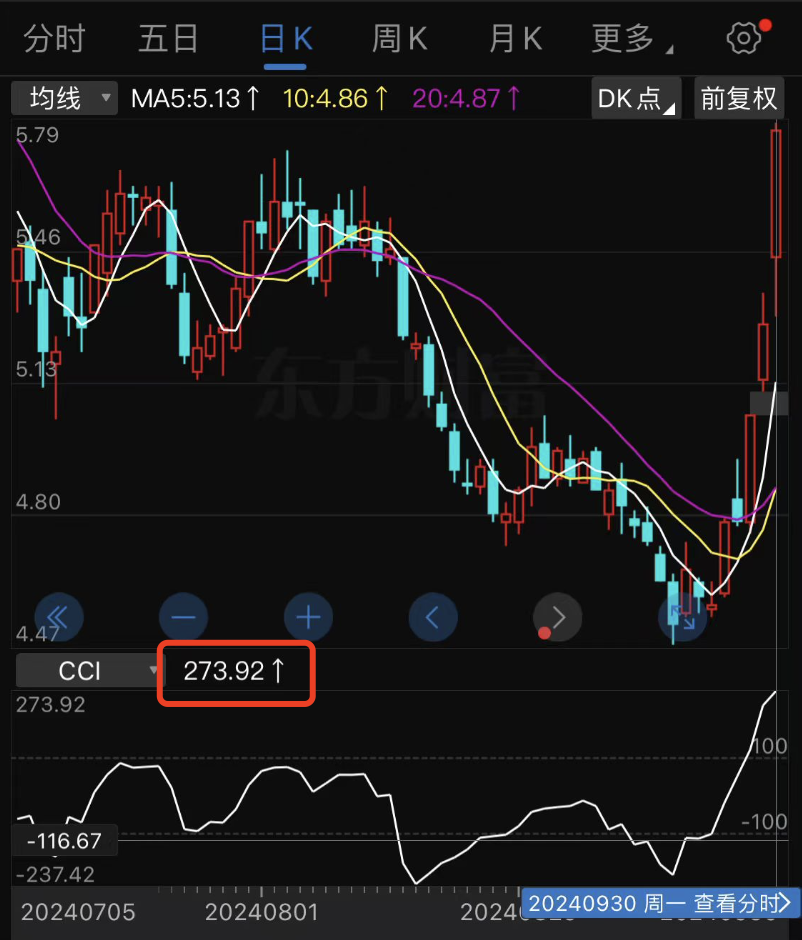Move crosshair right with next arrow

tap(557, 617)
